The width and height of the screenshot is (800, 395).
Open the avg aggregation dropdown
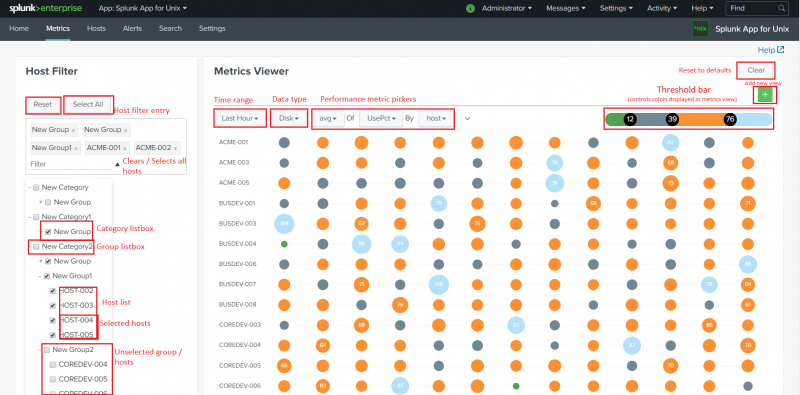click(329, 118)
